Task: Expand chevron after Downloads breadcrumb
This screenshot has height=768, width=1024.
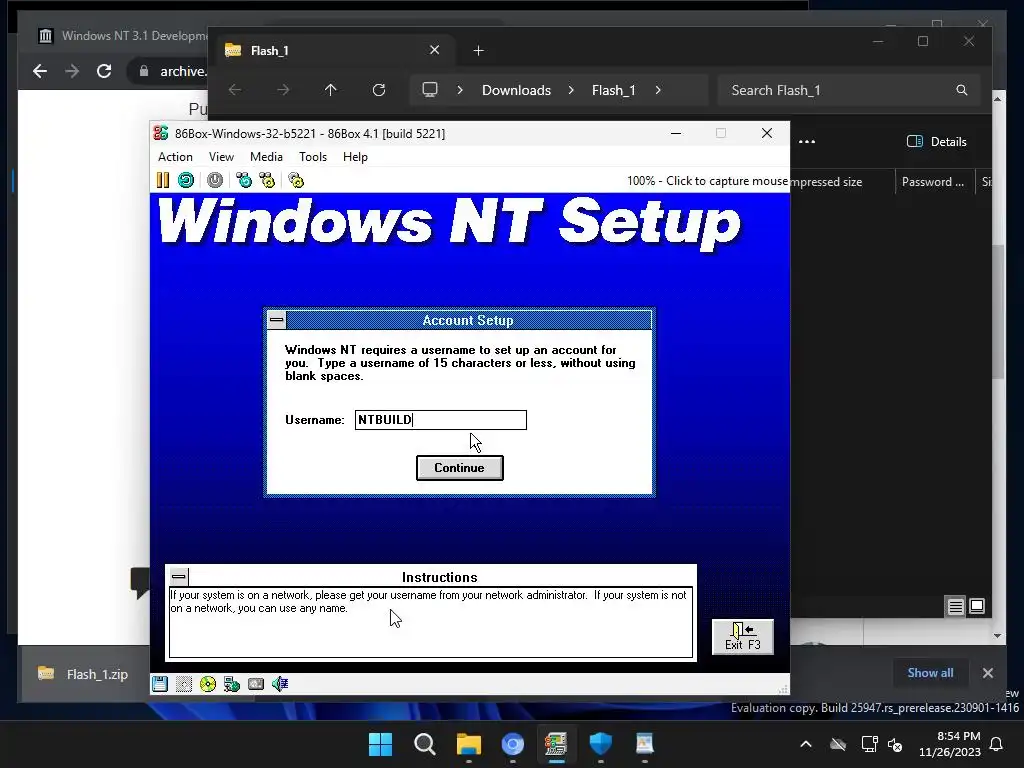Action: pos(571,90)
